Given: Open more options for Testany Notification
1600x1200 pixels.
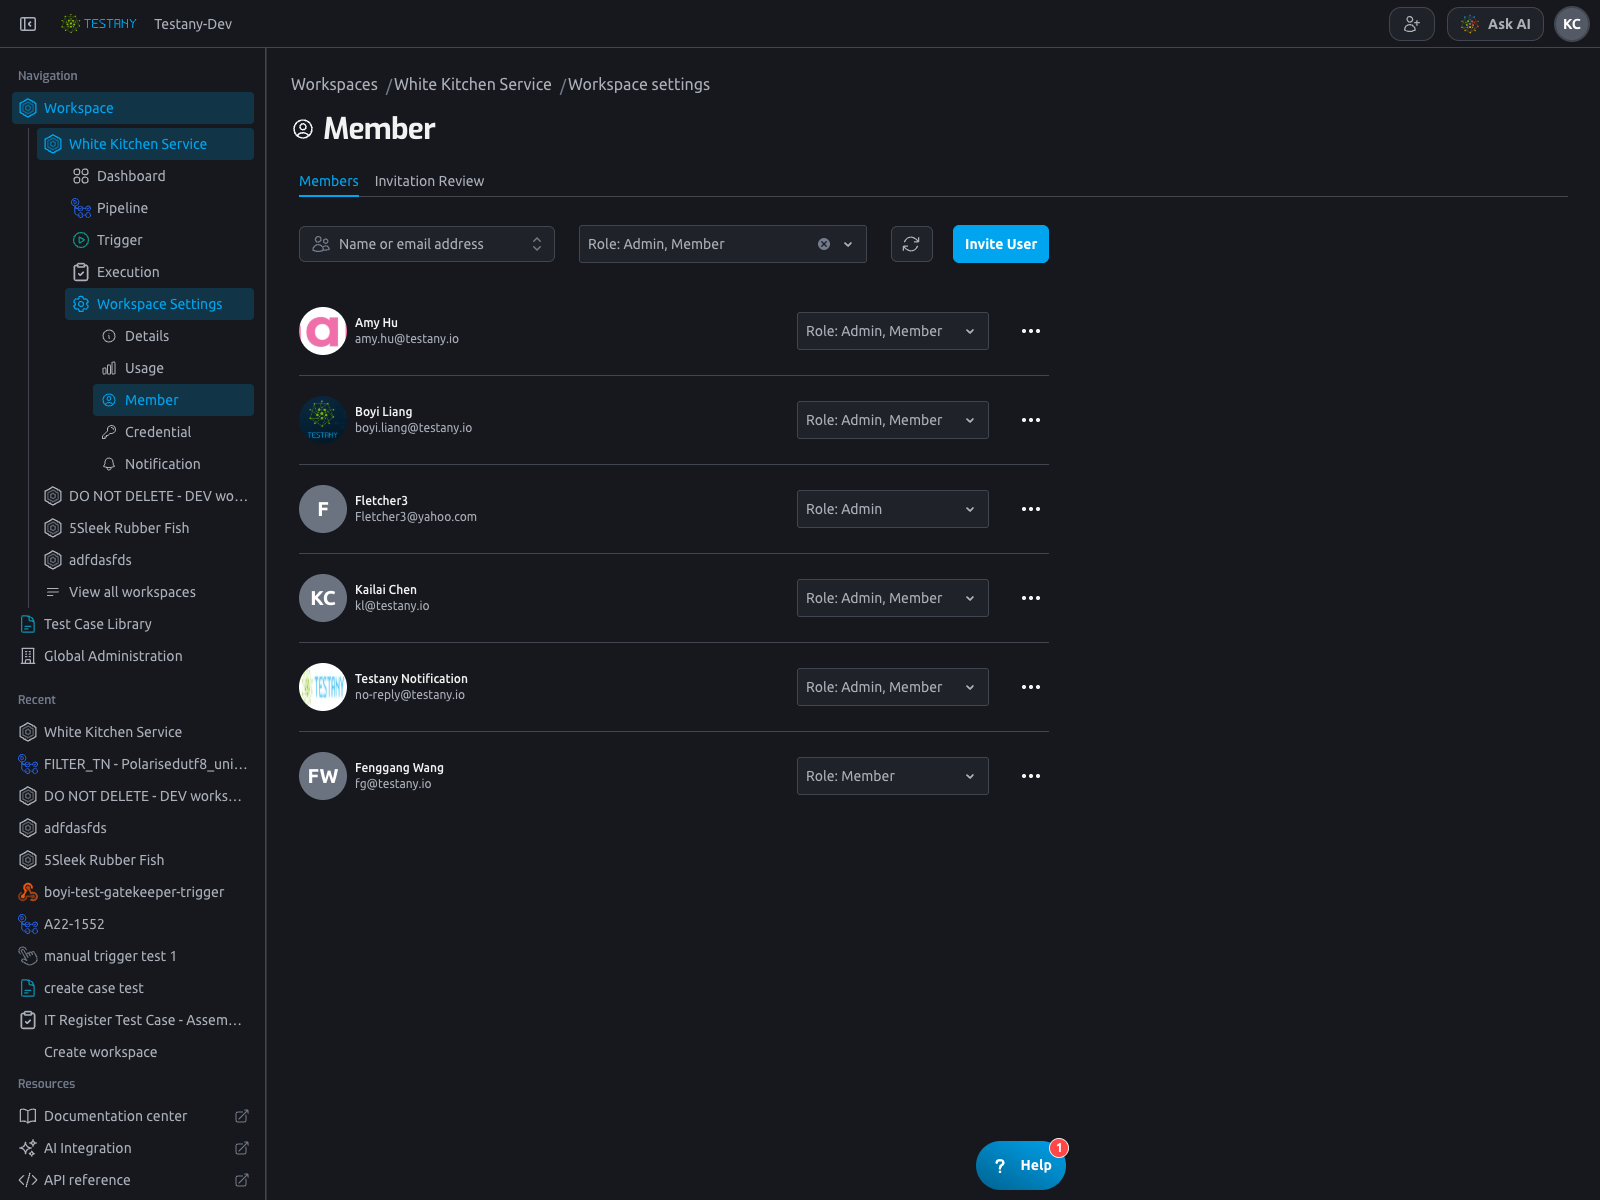Looking at the screenshot, I should [x=1031, y=687].
